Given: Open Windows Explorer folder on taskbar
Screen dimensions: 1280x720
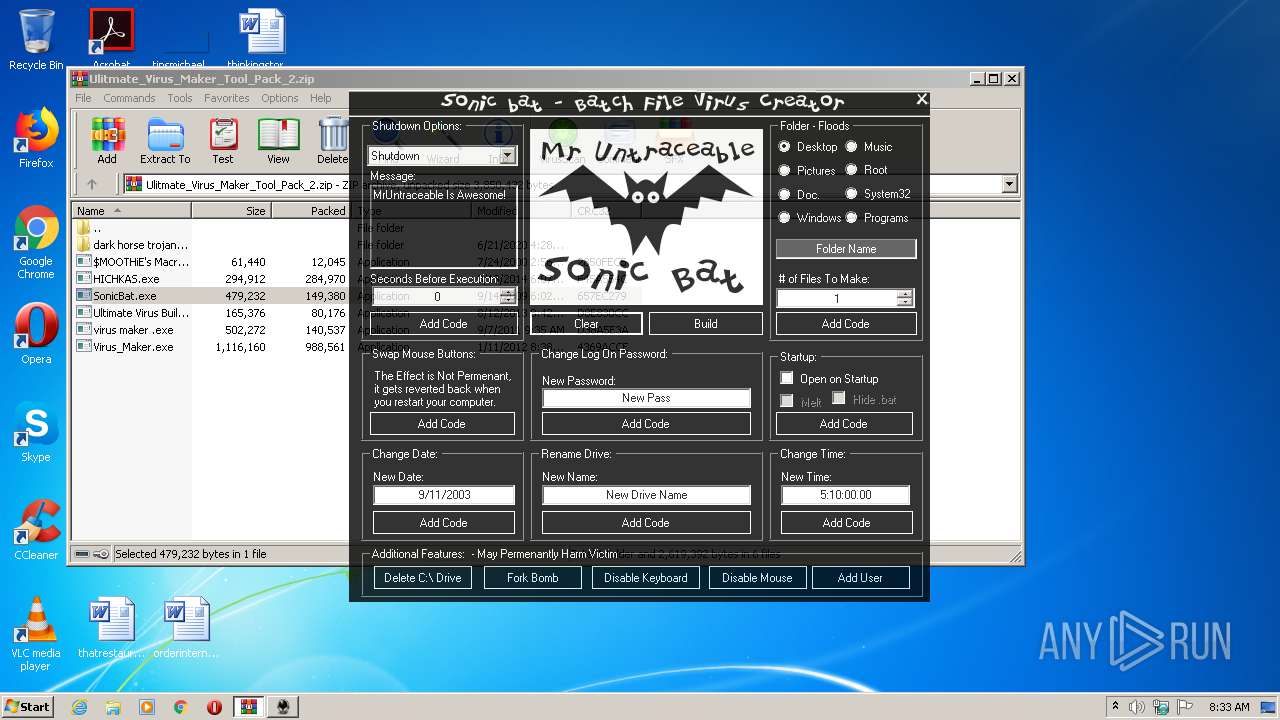Looking at the screenshot, I should [113, 707].
